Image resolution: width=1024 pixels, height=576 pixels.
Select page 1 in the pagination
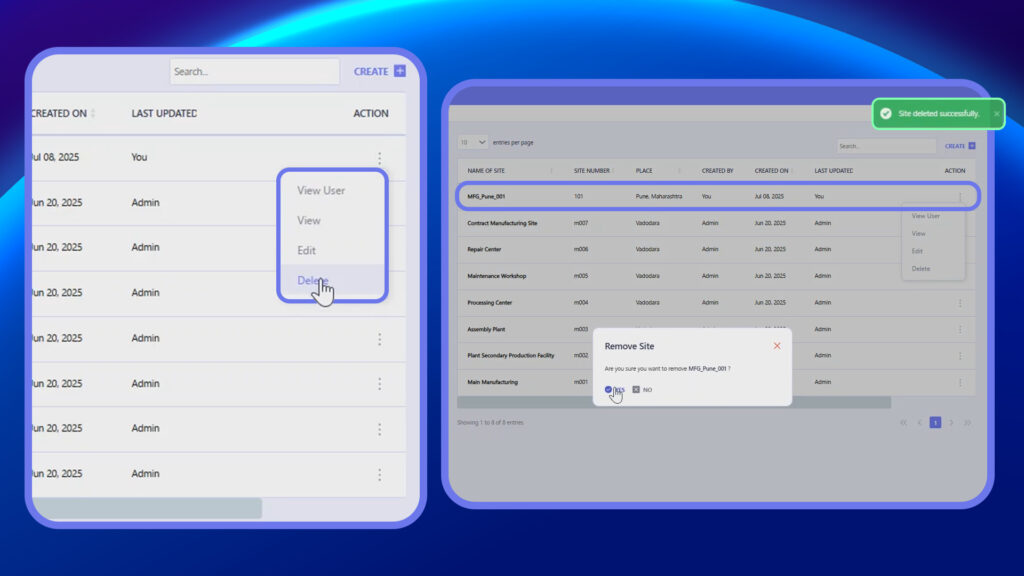coord(935,423)
